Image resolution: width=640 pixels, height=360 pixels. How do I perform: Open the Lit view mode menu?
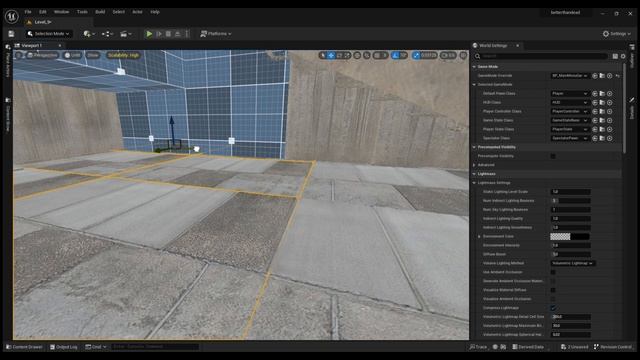pos(73,55)
